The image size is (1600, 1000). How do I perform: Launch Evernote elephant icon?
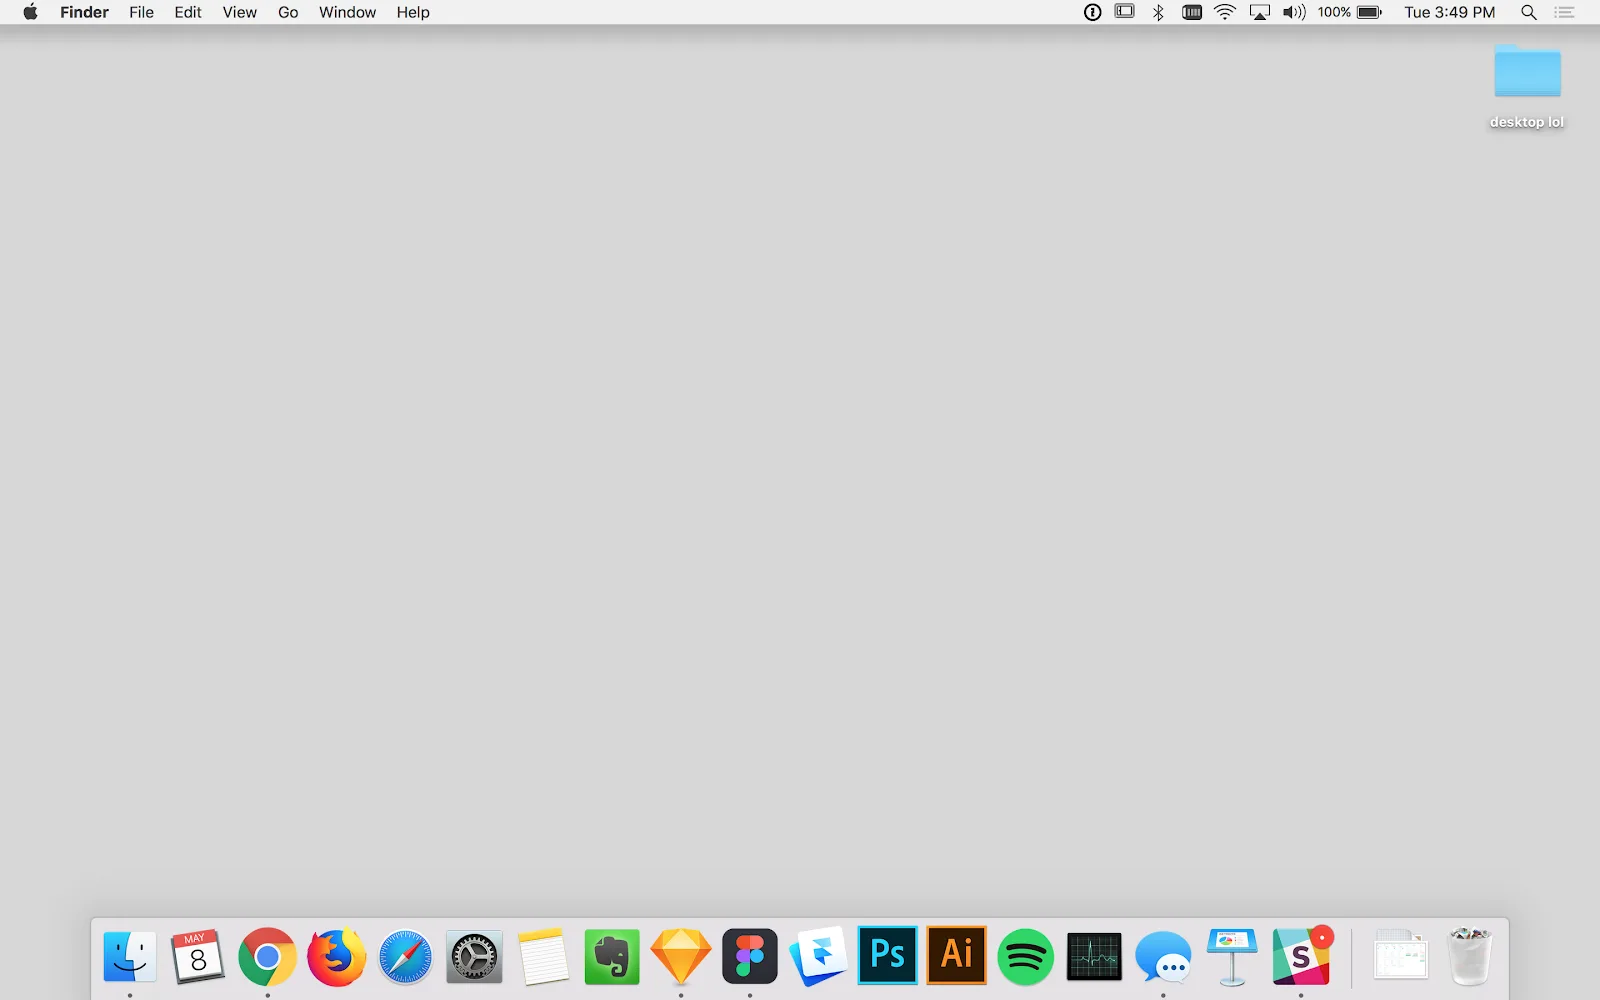(612, 957)
